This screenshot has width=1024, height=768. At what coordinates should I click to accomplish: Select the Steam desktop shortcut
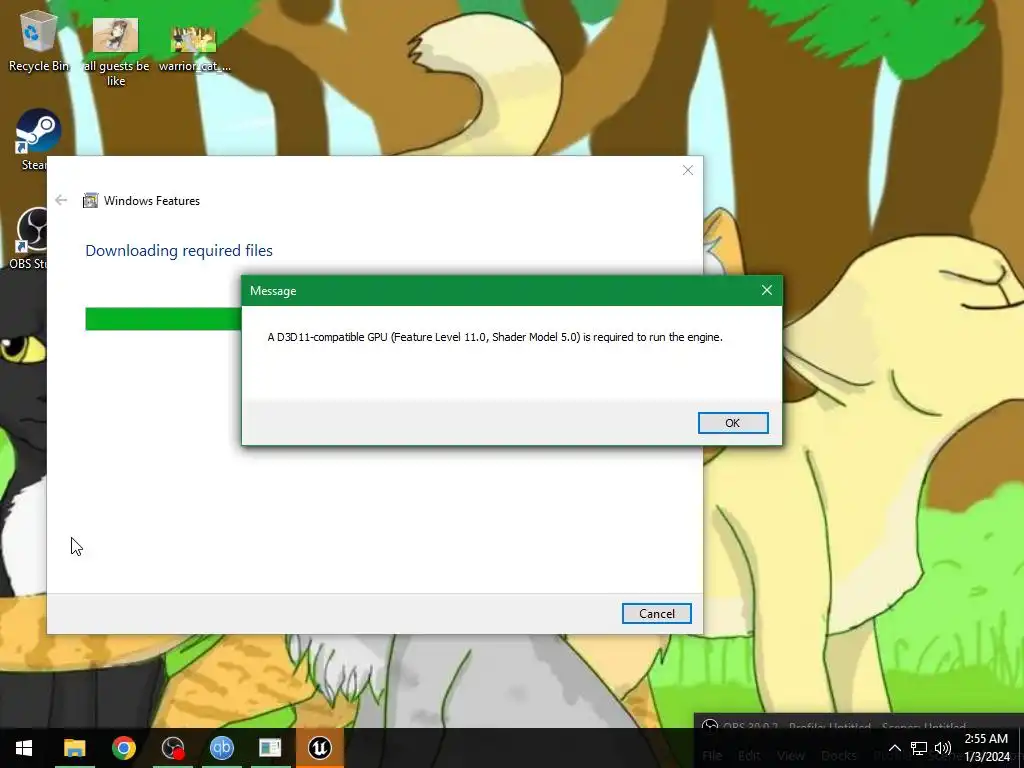37,139
